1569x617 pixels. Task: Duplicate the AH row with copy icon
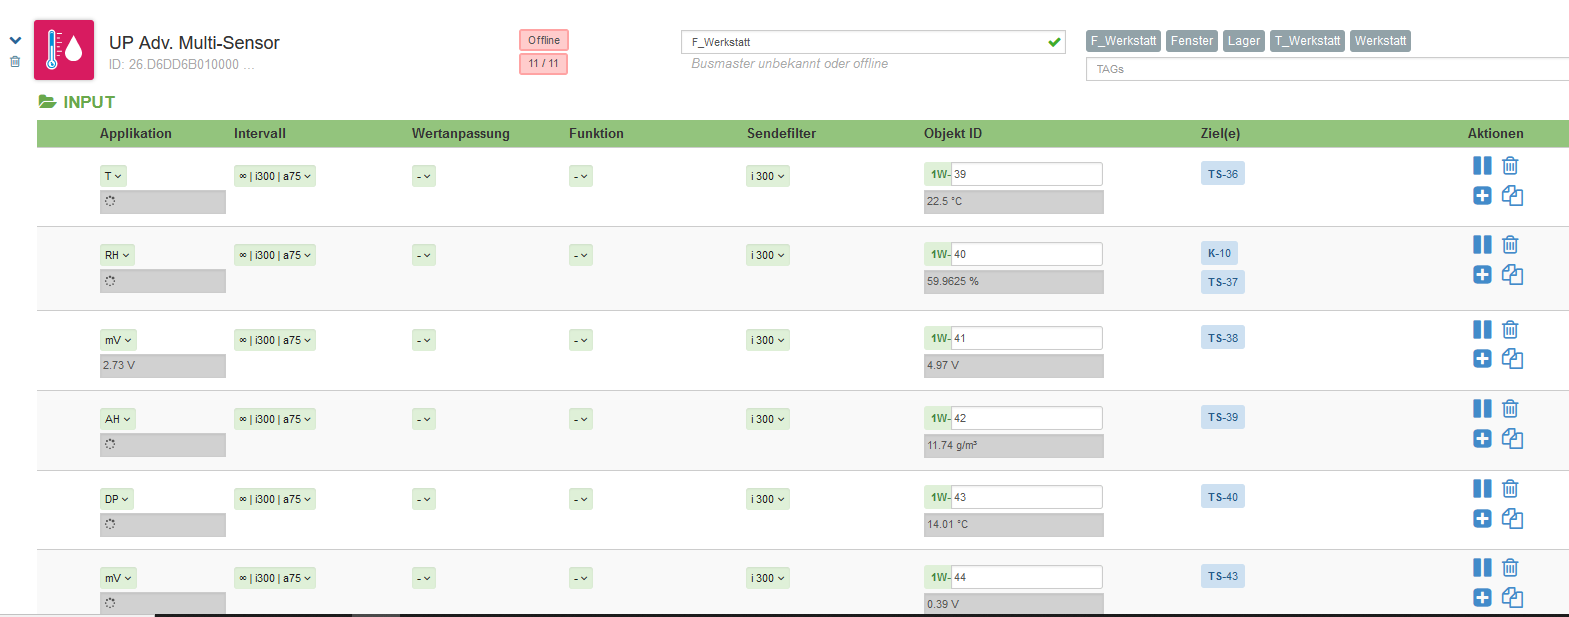tap(1512, 439)
